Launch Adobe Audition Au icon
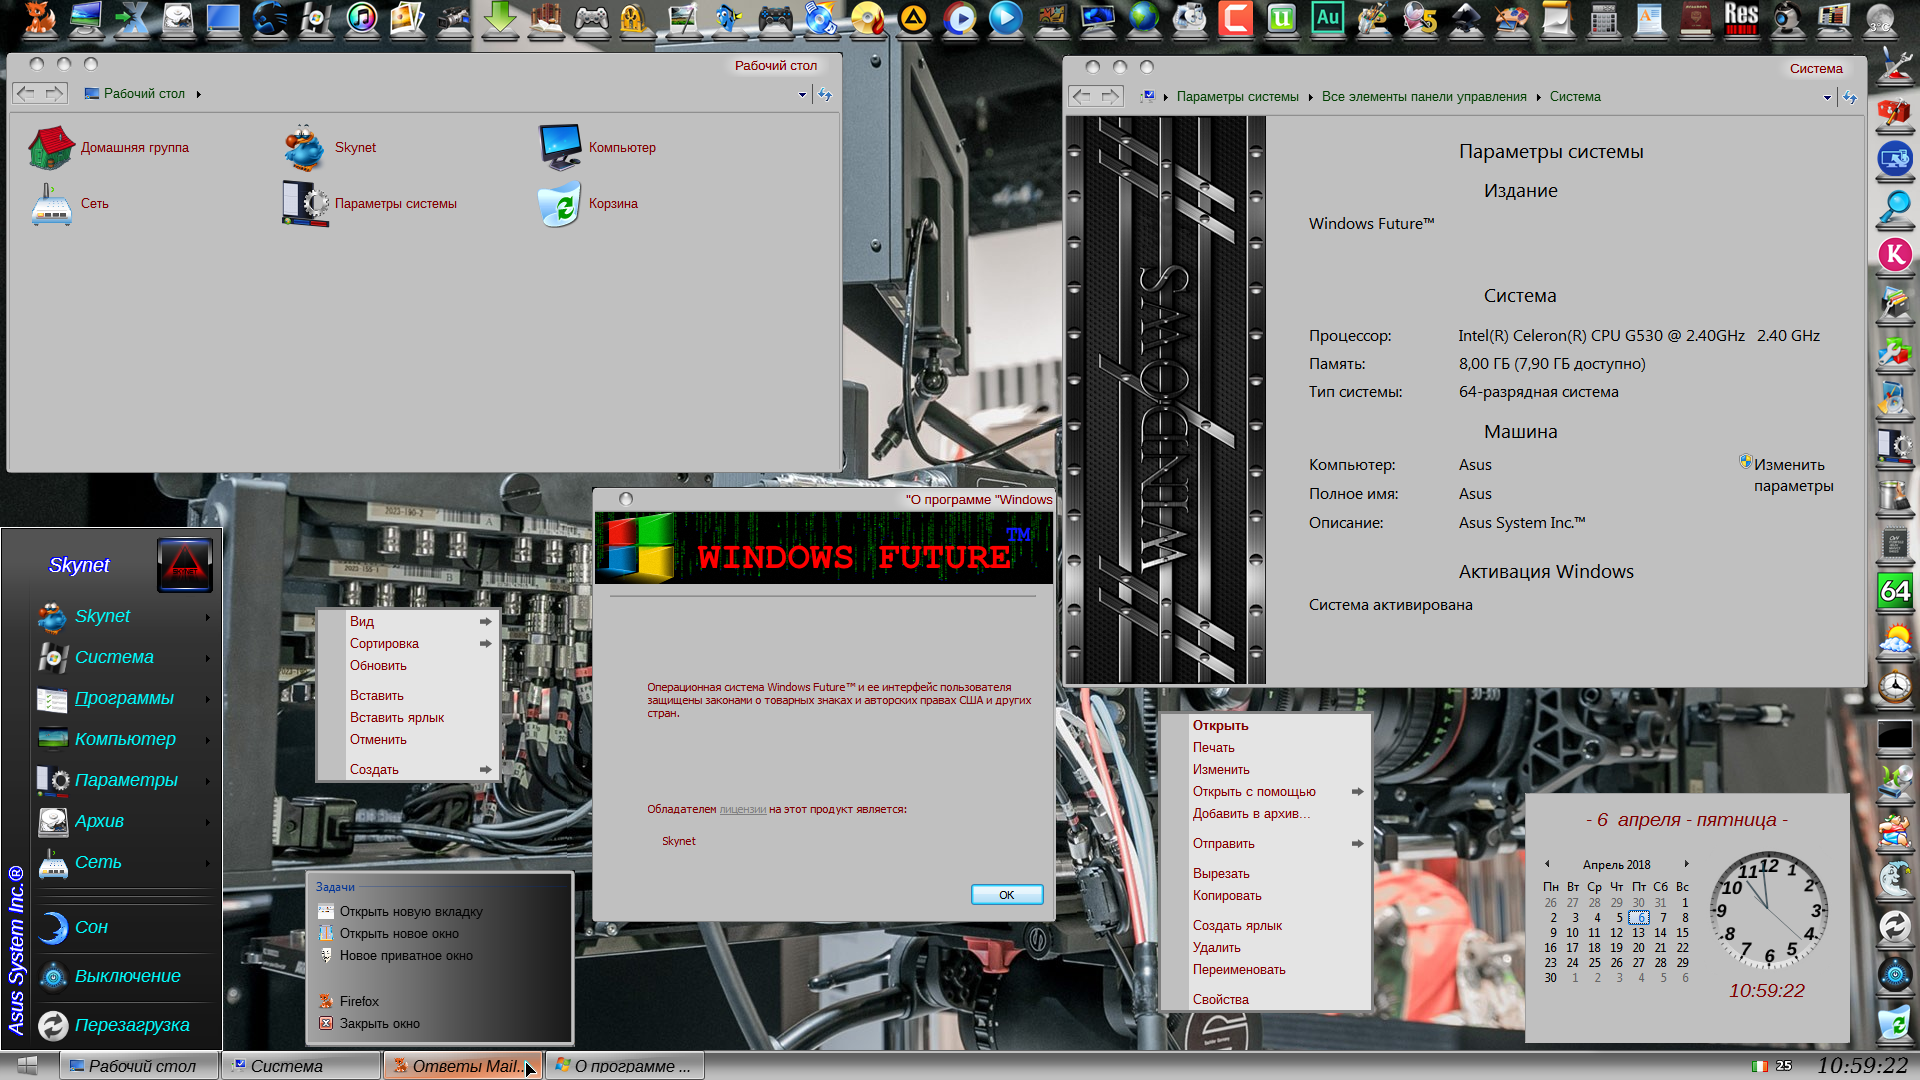 tap(1328, 18)
